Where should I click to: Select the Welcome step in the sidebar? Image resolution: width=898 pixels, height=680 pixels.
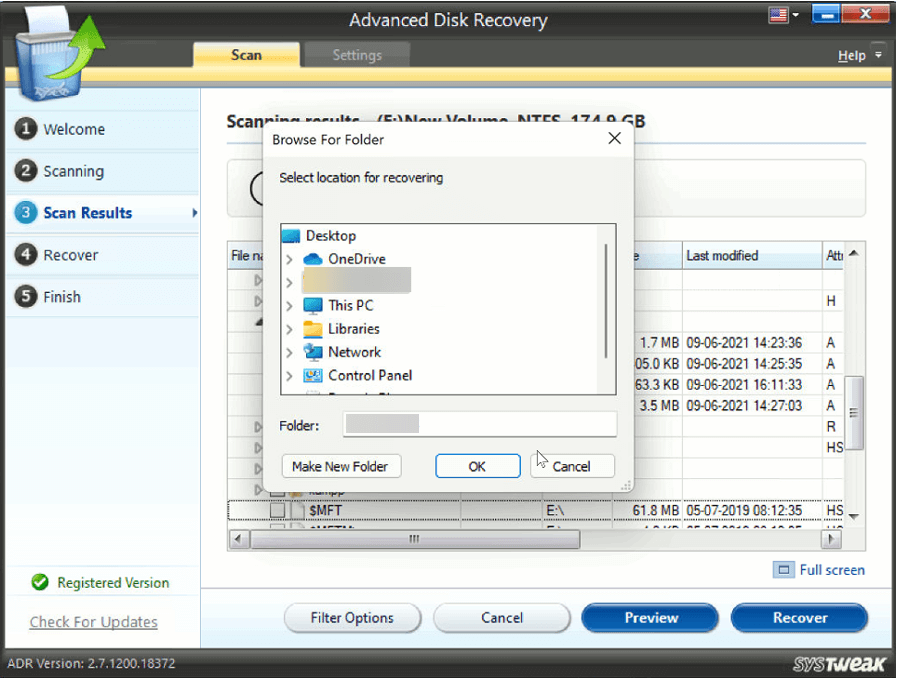[x=75, y=129]
